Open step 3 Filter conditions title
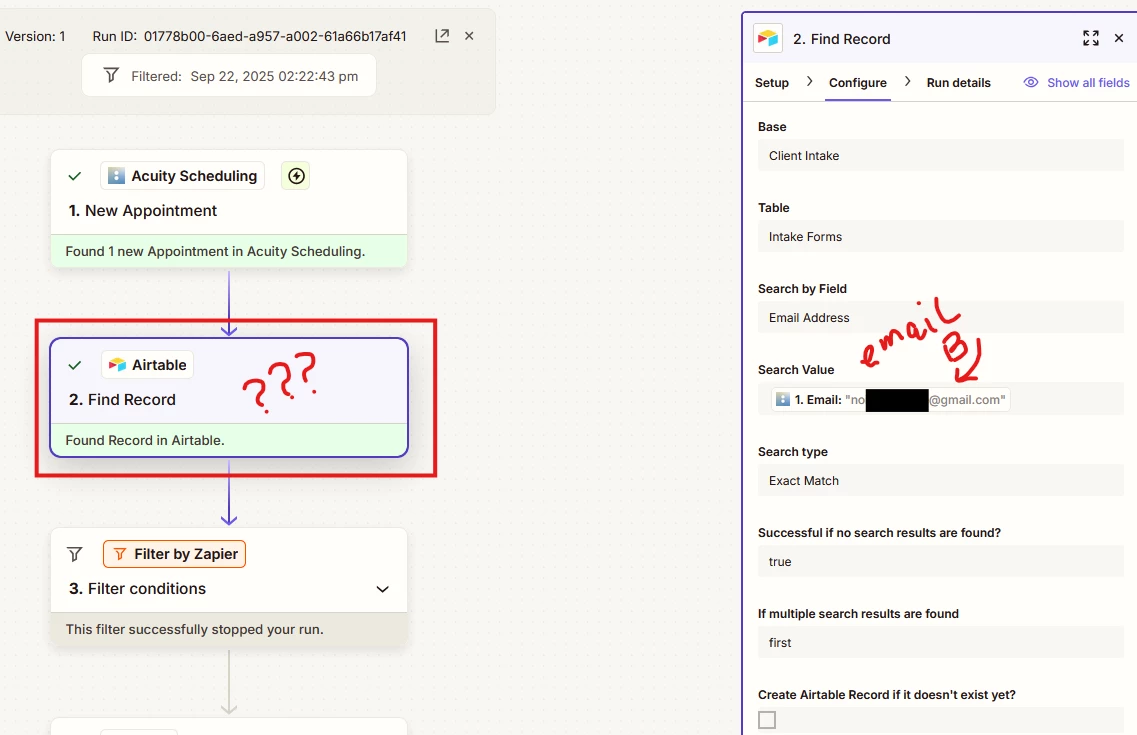Screen dimensions: 1137x735 tap(138, 589)
